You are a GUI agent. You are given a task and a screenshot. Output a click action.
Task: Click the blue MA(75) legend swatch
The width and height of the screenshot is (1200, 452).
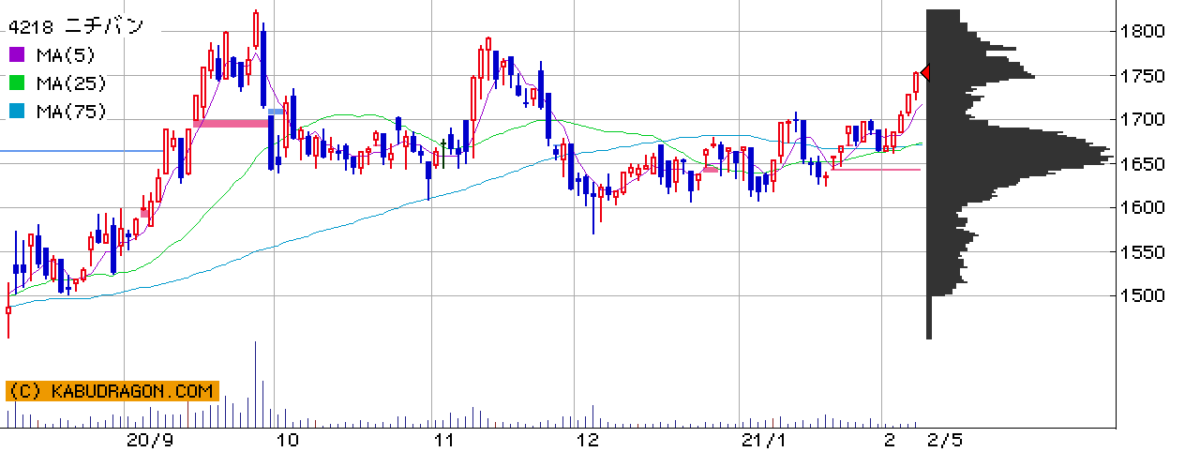18,111
